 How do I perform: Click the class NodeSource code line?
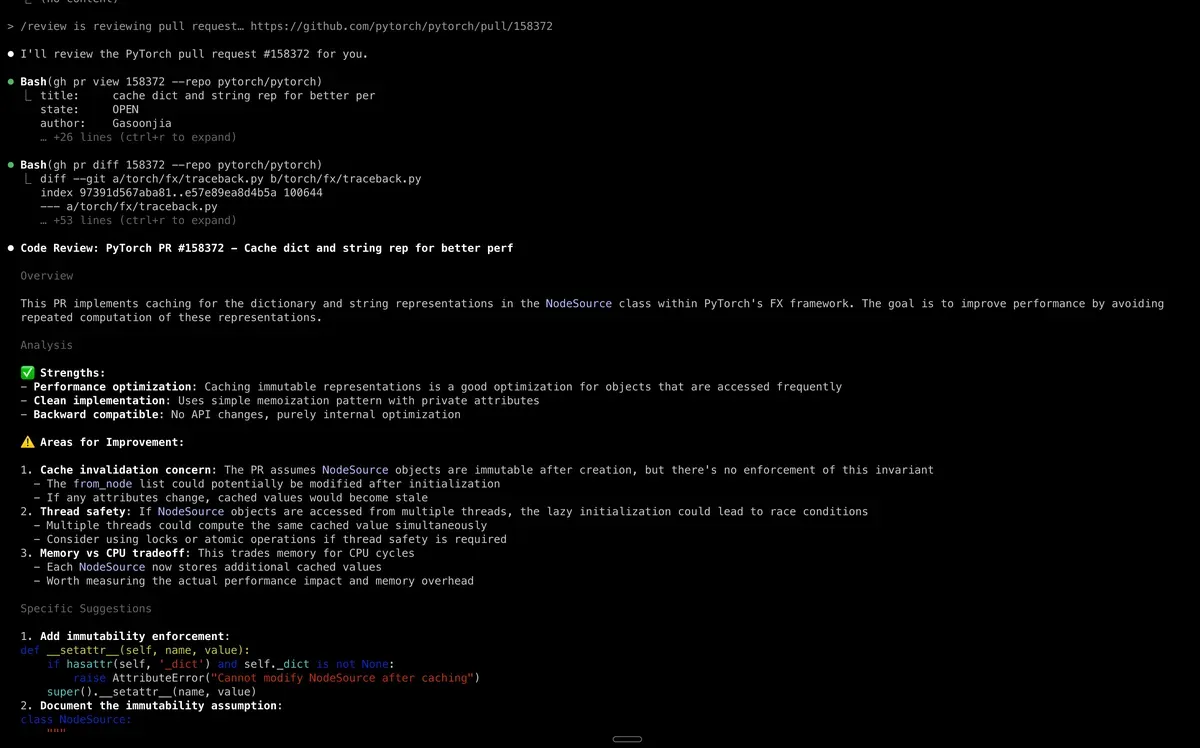(76, 719)
